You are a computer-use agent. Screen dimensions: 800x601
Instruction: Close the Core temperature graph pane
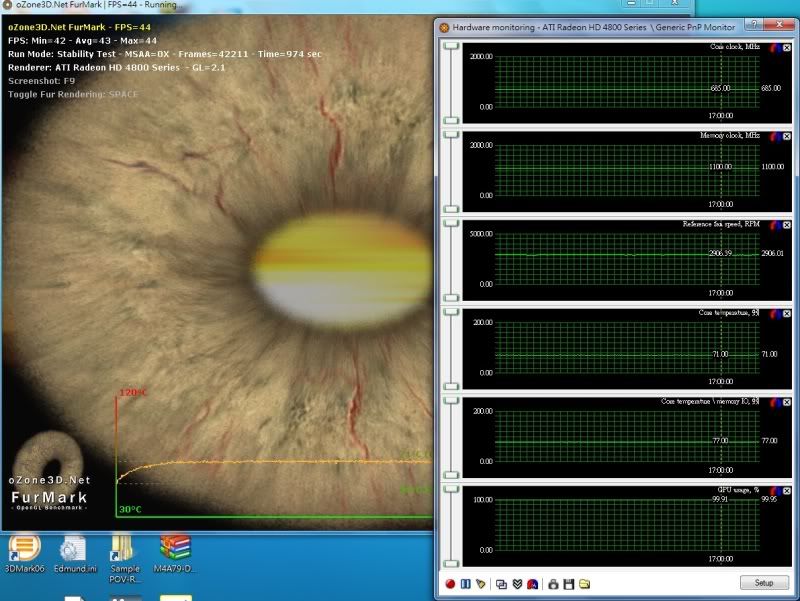point(787,314)
